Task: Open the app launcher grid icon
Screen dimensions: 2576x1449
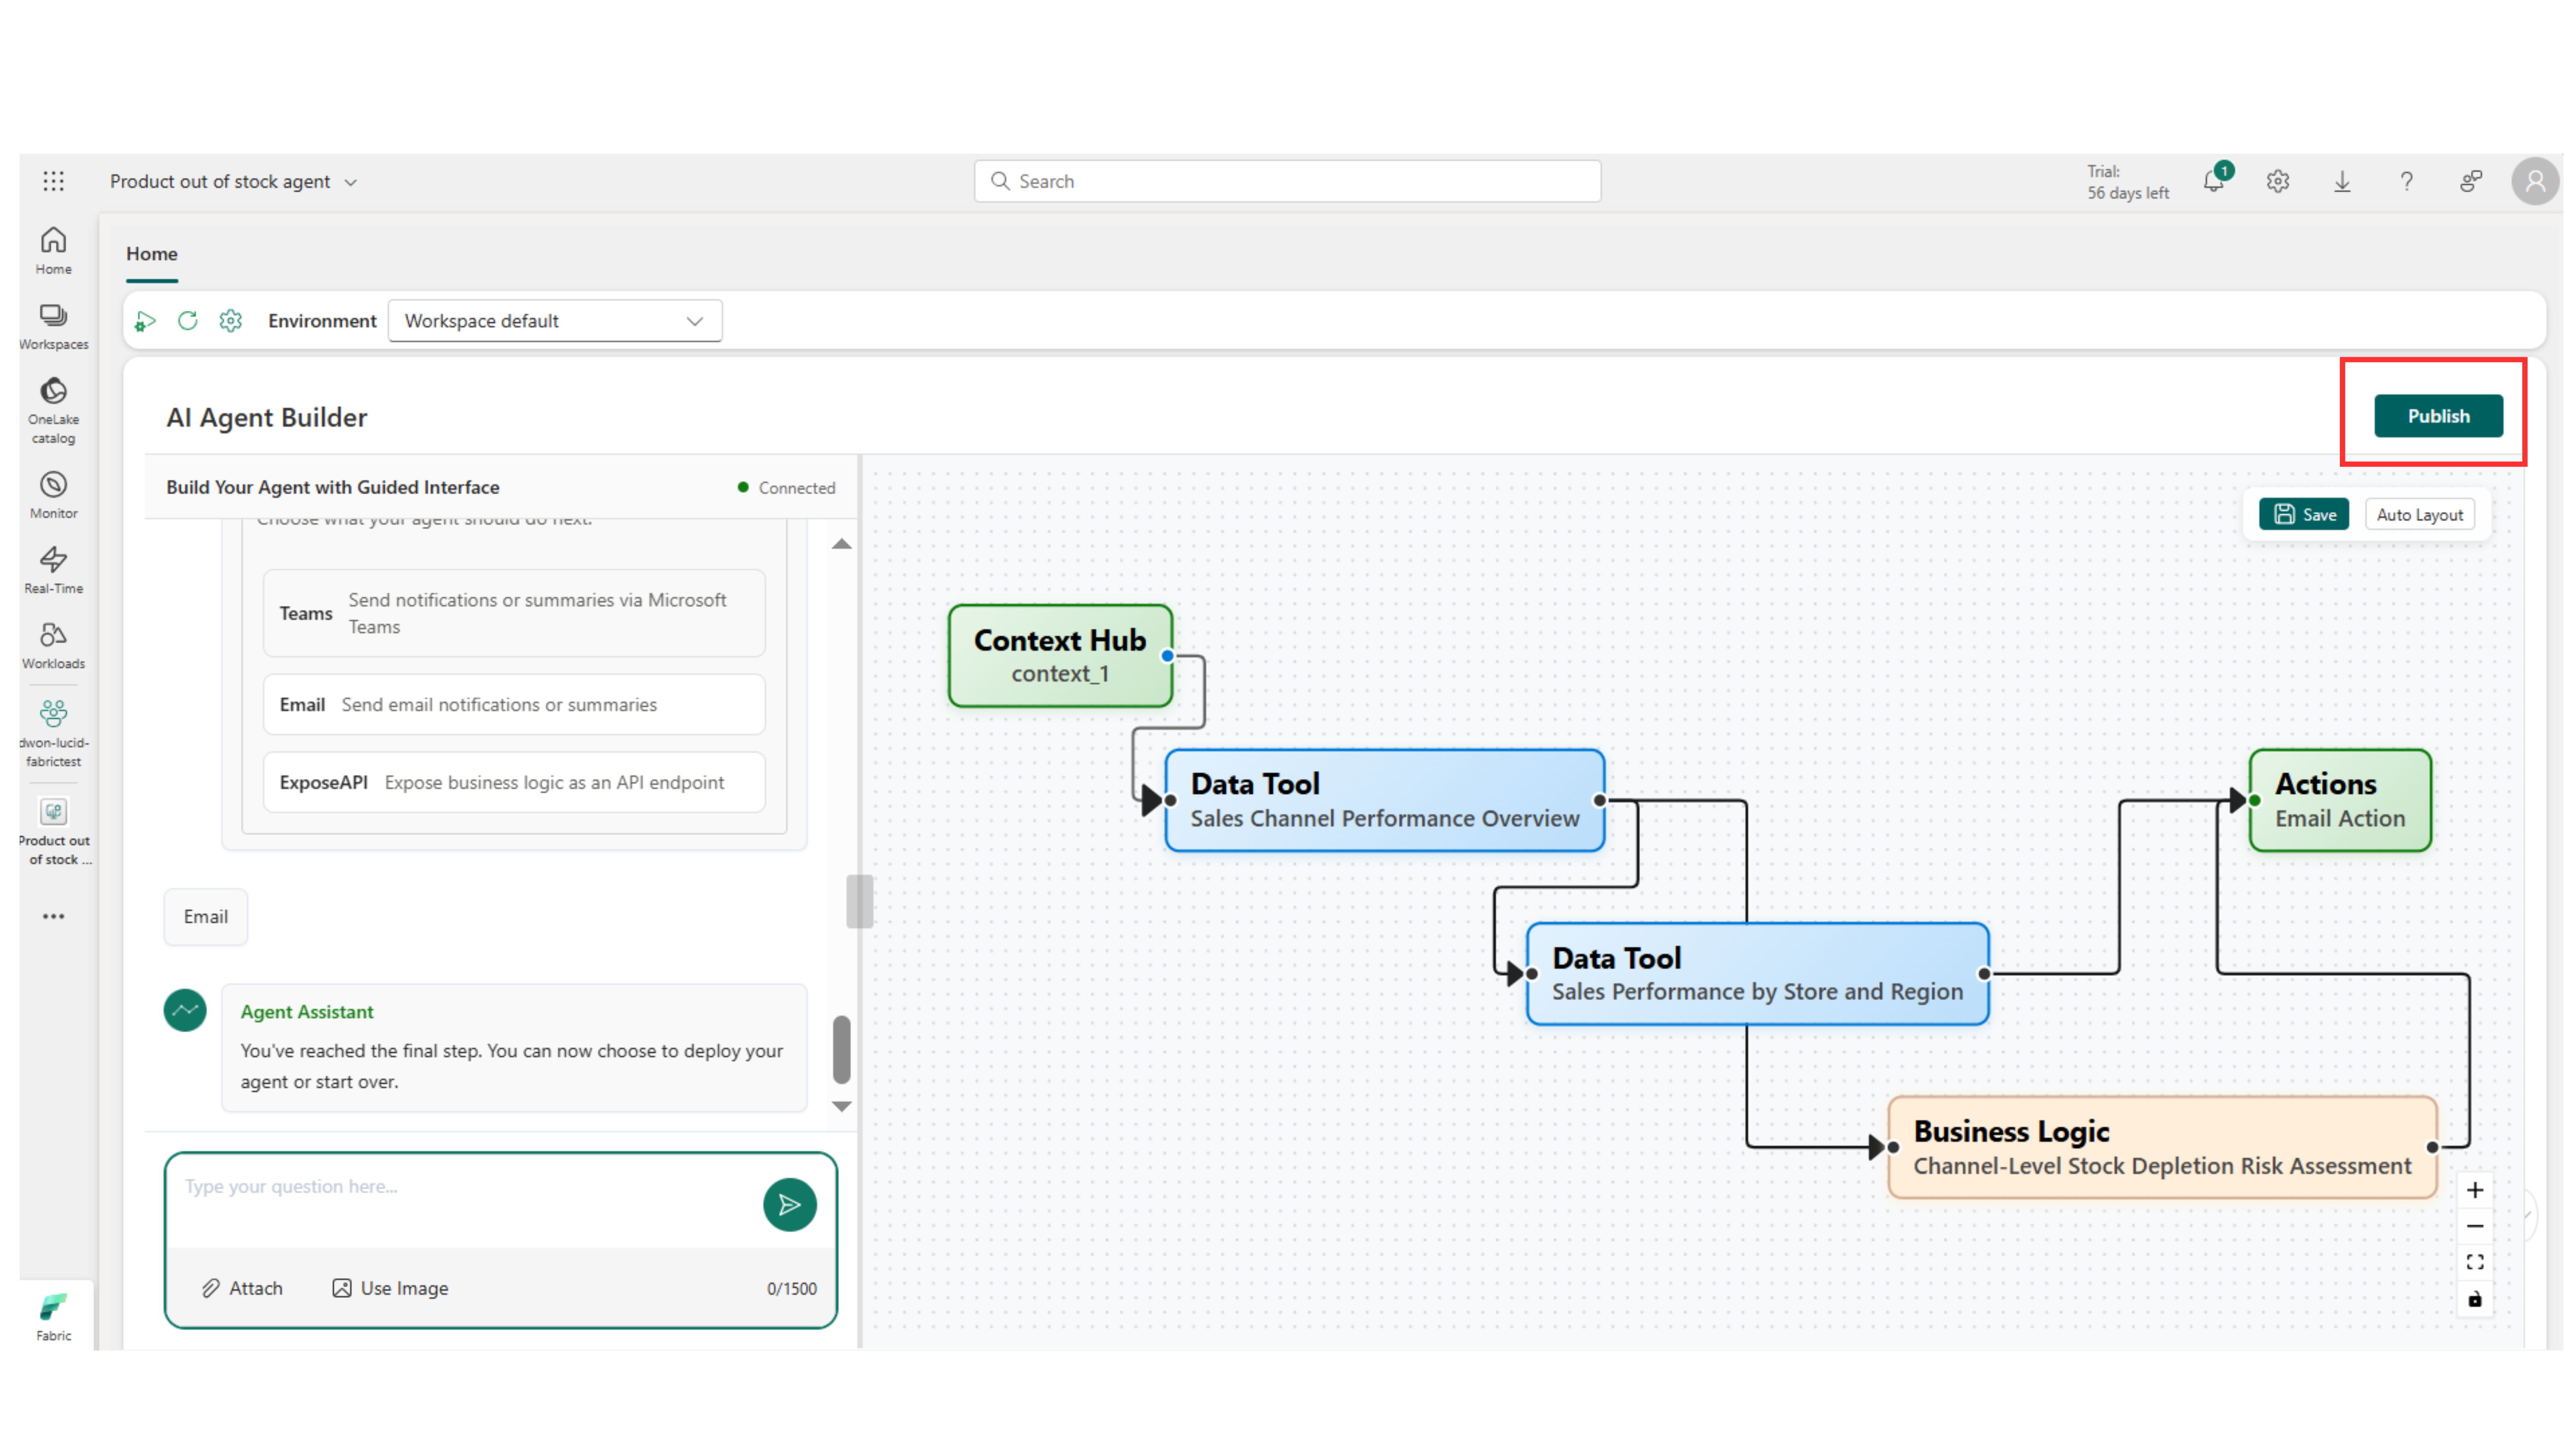Action: pos(54,181)
